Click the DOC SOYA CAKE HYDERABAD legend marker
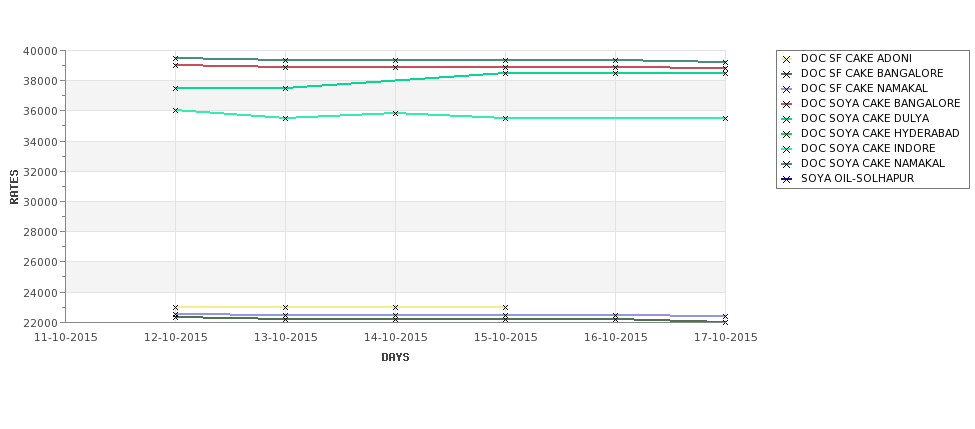The width and height of the screenshot is (975, 429). tap(786, 134)
